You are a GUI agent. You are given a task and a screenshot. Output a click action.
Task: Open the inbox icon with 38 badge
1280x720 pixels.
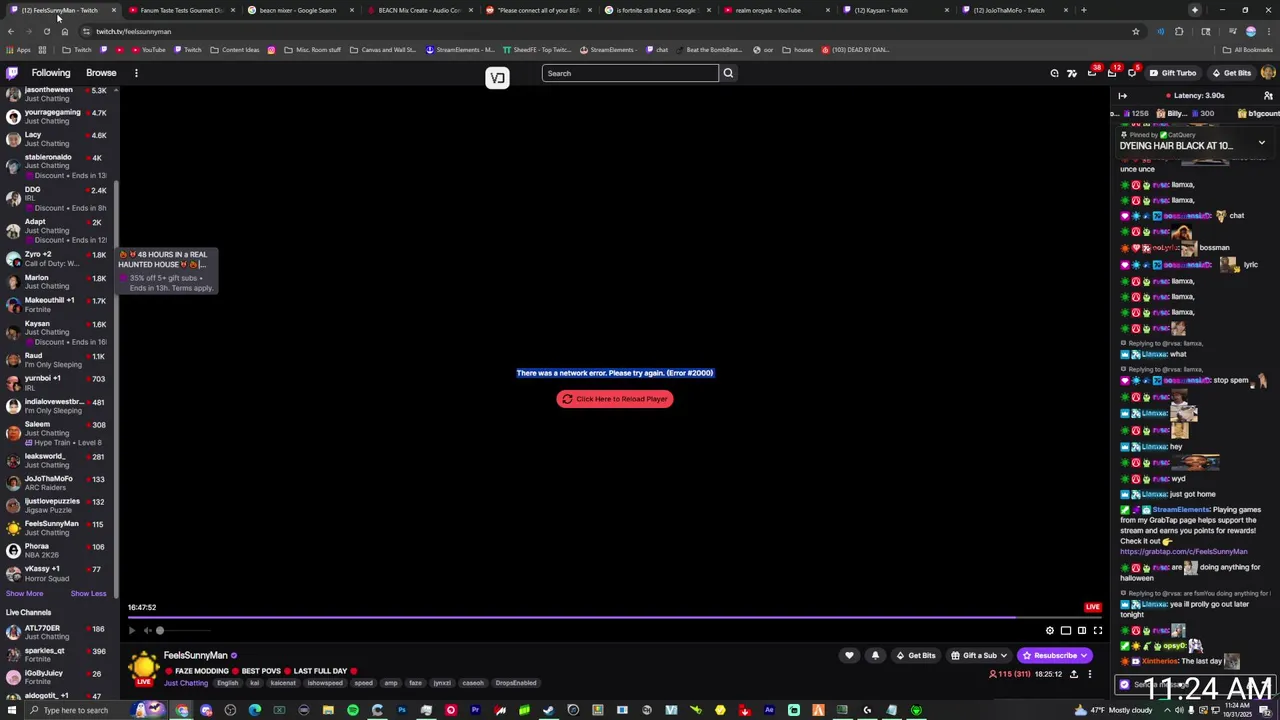tap(1092, 73)
